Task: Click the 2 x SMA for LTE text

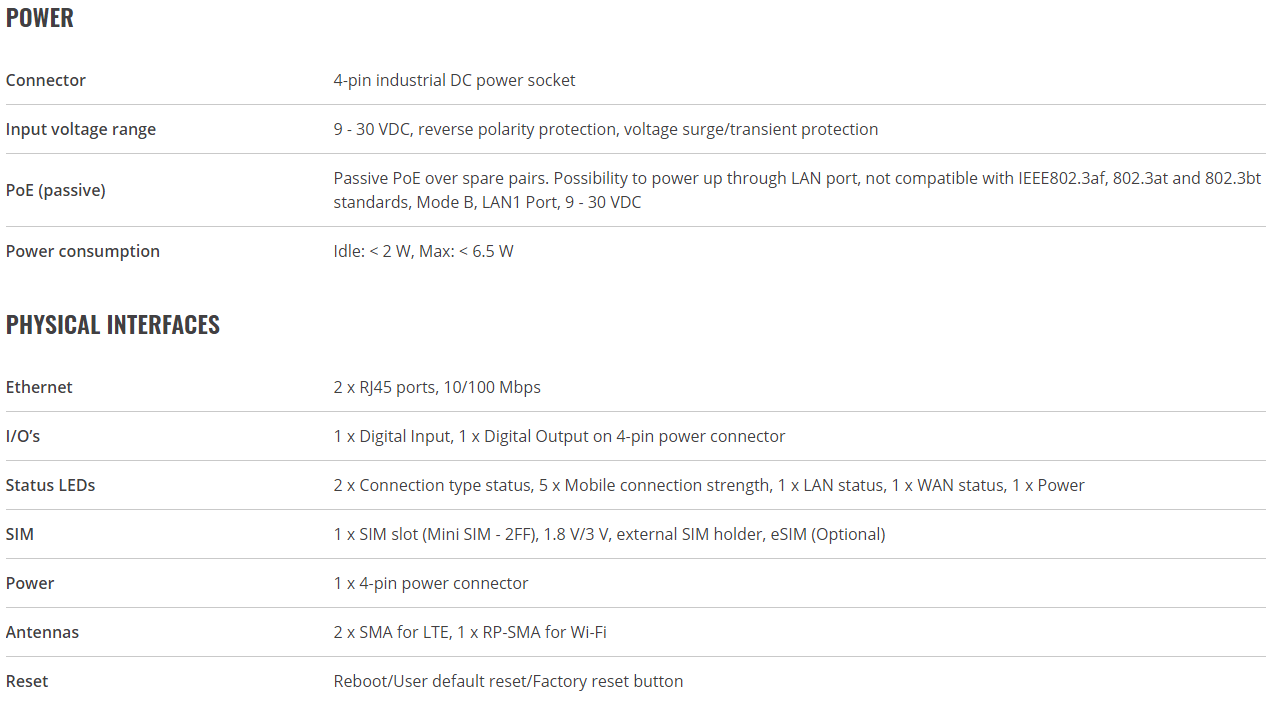Action: [470, 632]
